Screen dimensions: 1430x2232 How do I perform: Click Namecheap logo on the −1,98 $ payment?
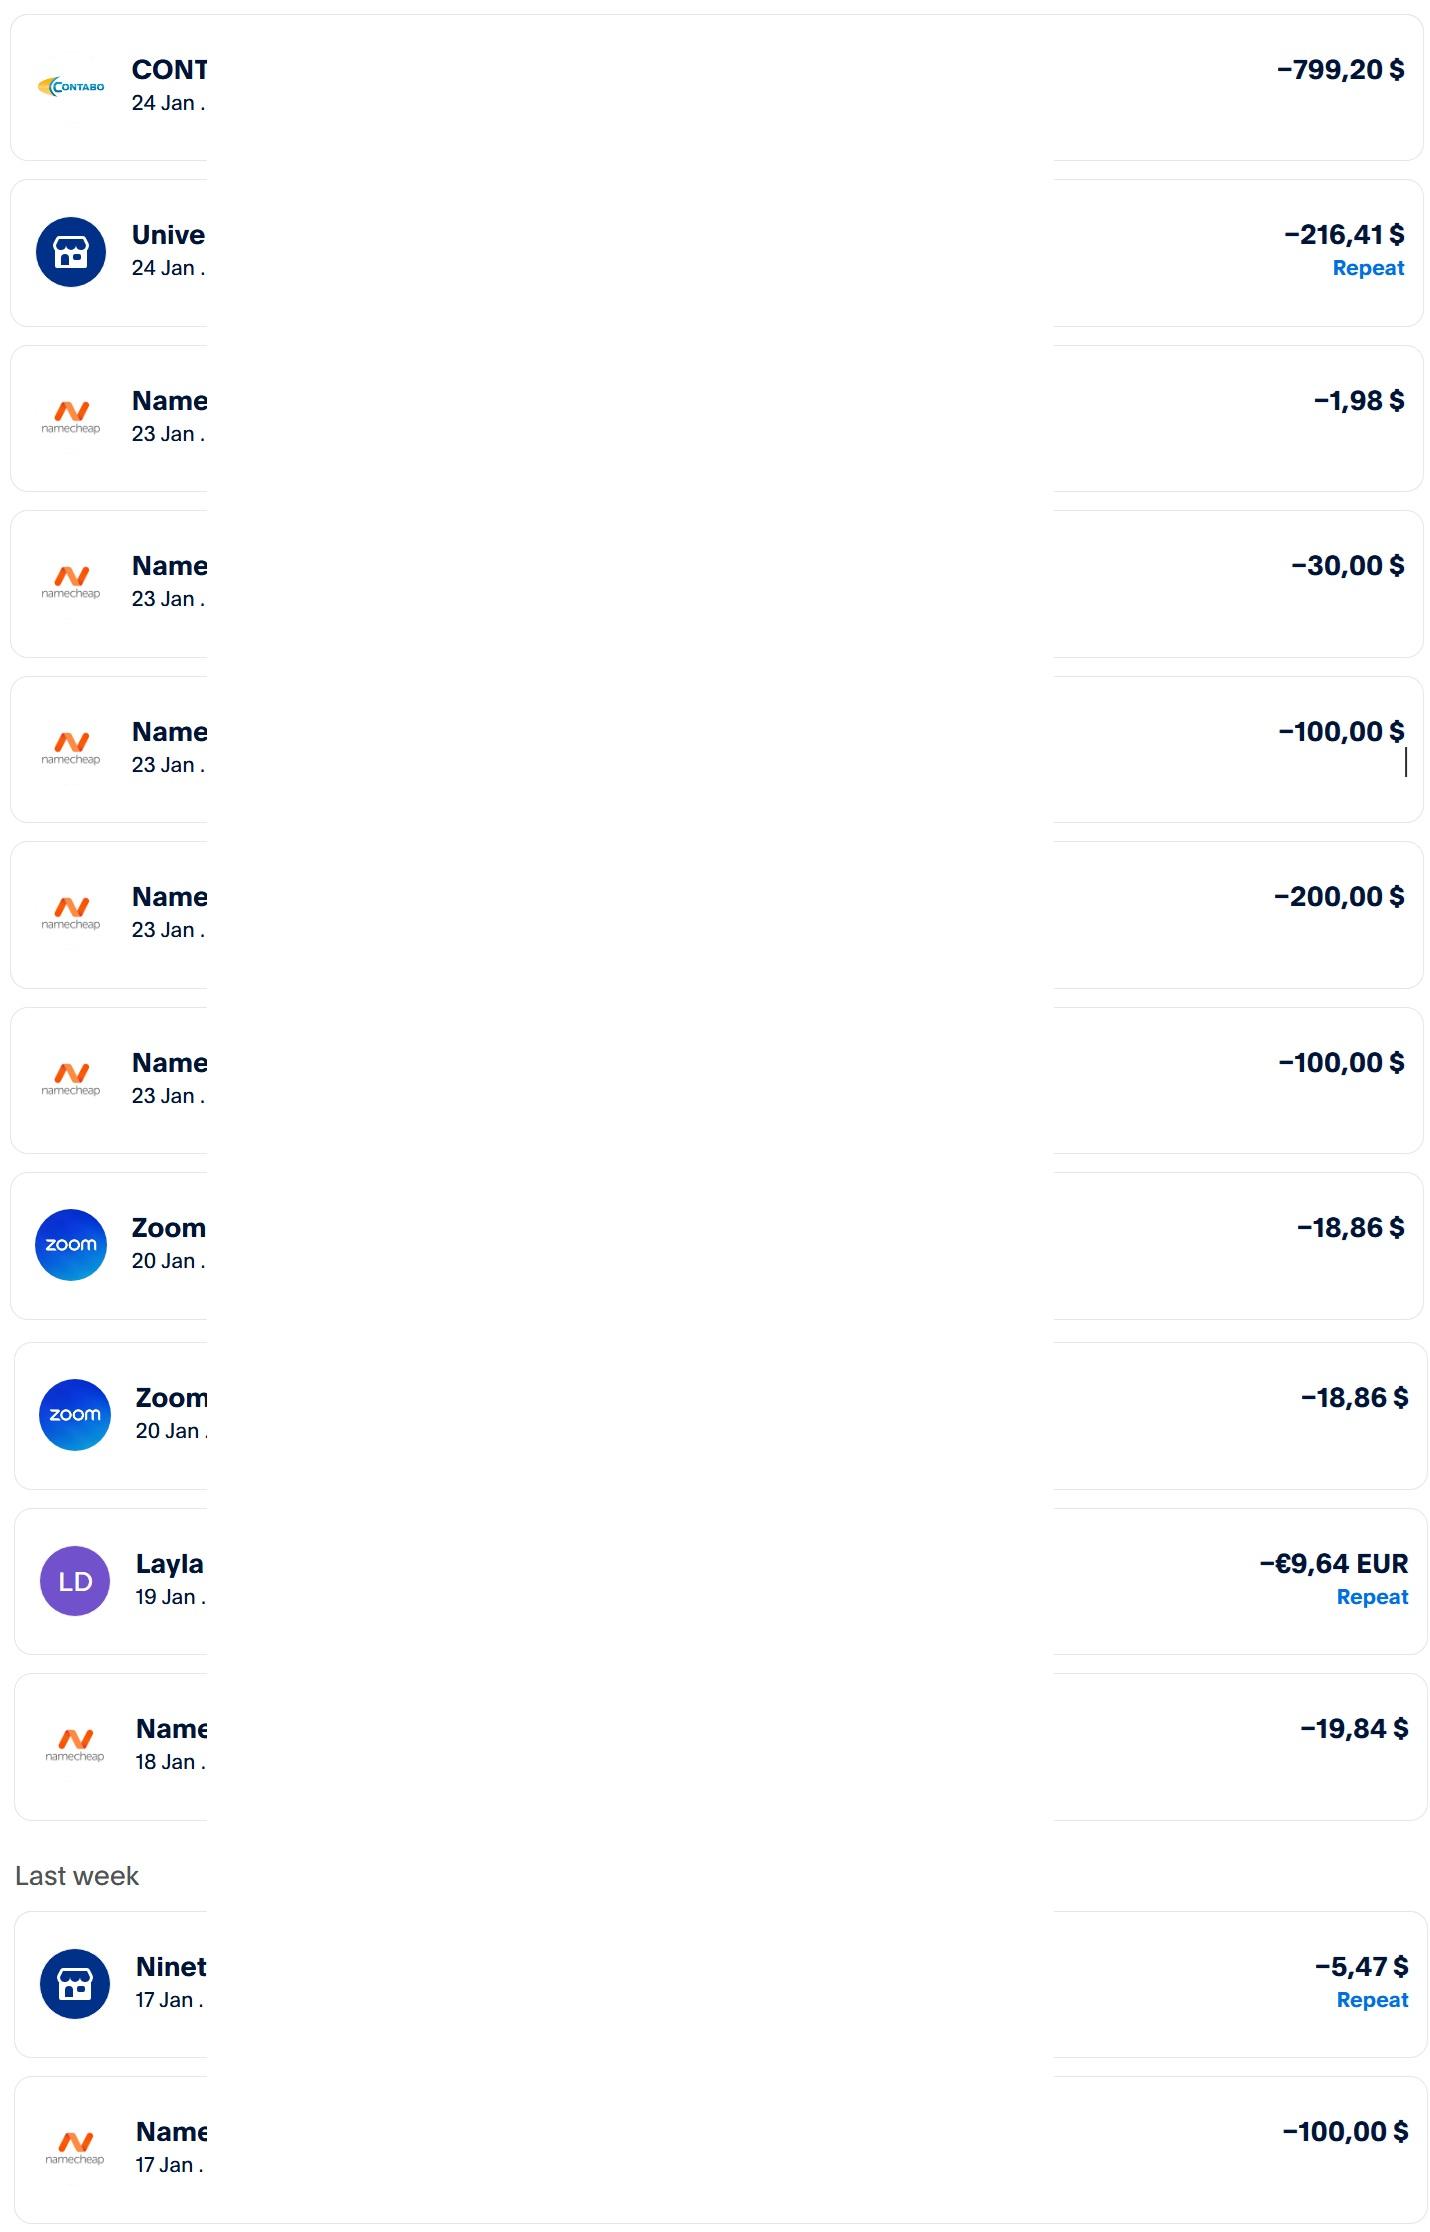pyautogui.click(x=71, y=417)
